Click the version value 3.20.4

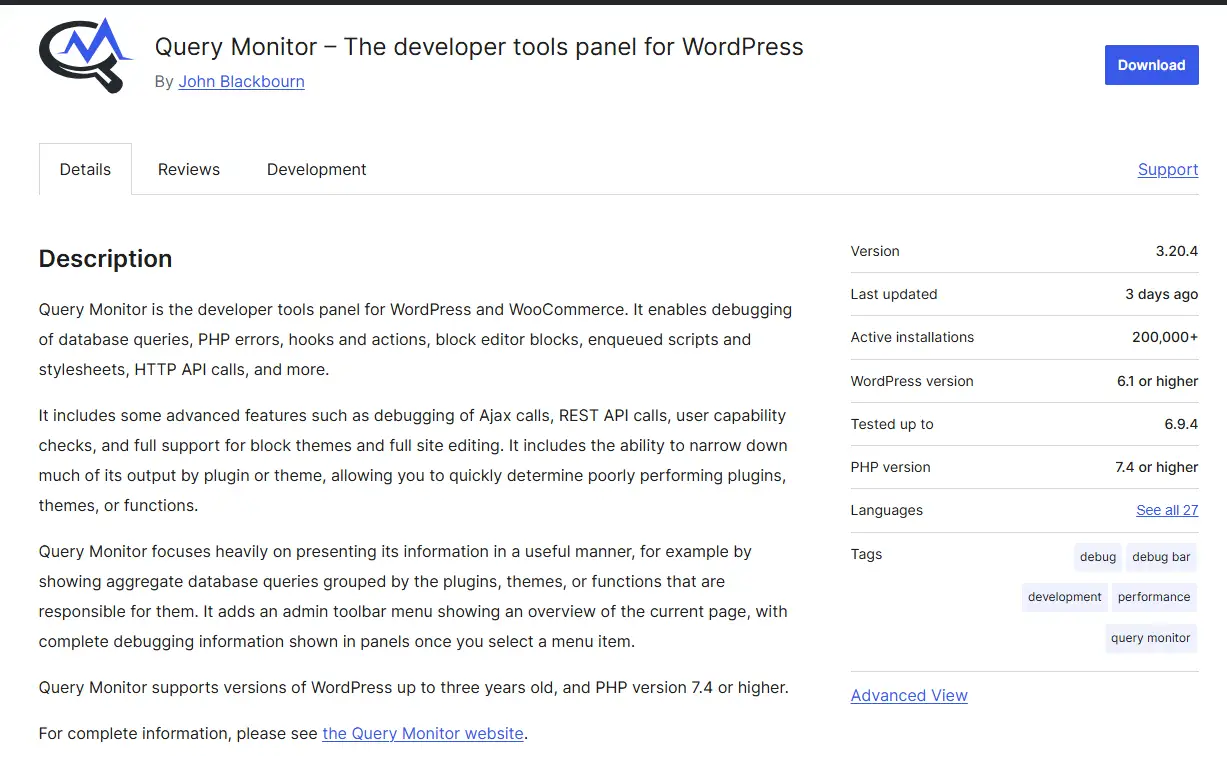coord(1177,251)
